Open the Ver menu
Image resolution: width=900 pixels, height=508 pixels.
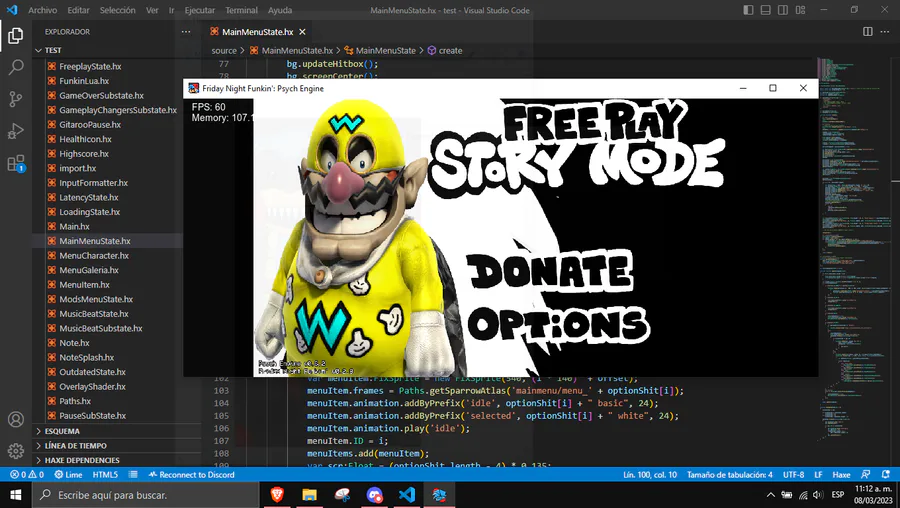(x=152, y=10)
